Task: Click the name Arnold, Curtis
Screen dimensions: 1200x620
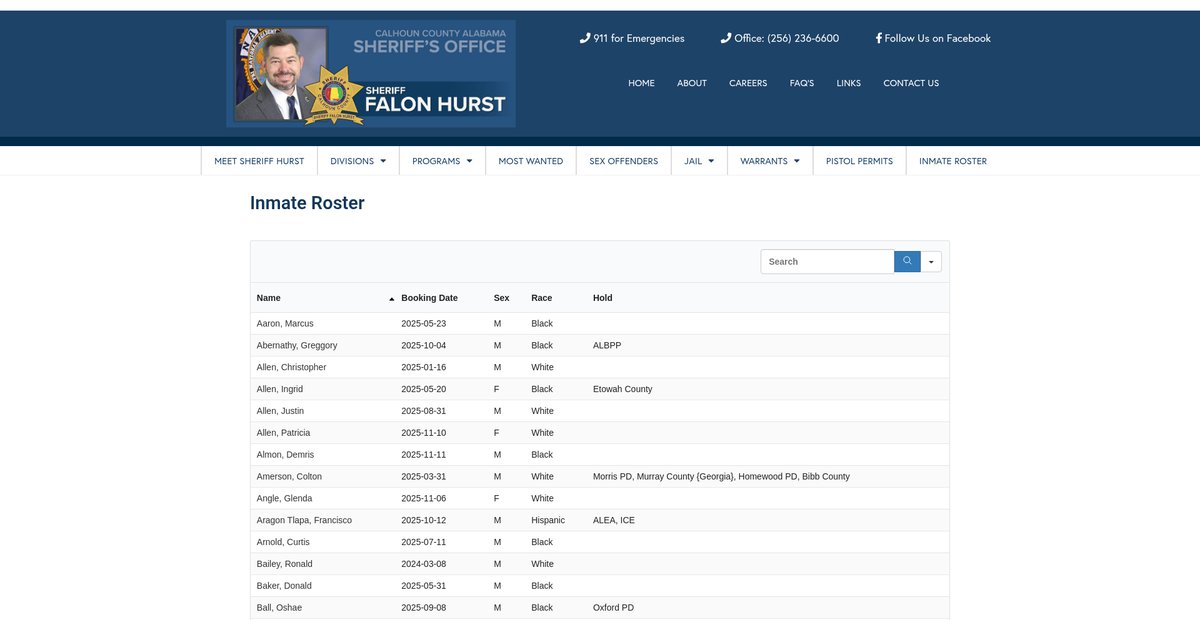Action: 283,542
